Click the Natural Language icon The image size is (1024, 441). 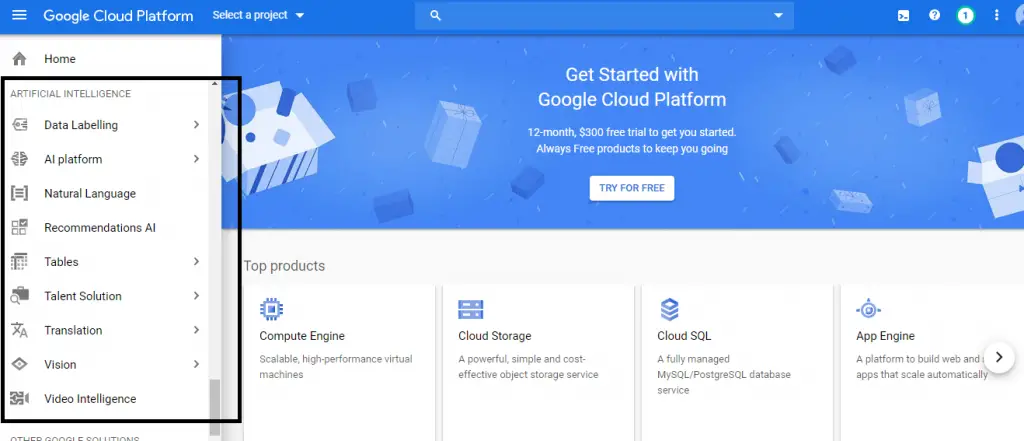(20, 193)
